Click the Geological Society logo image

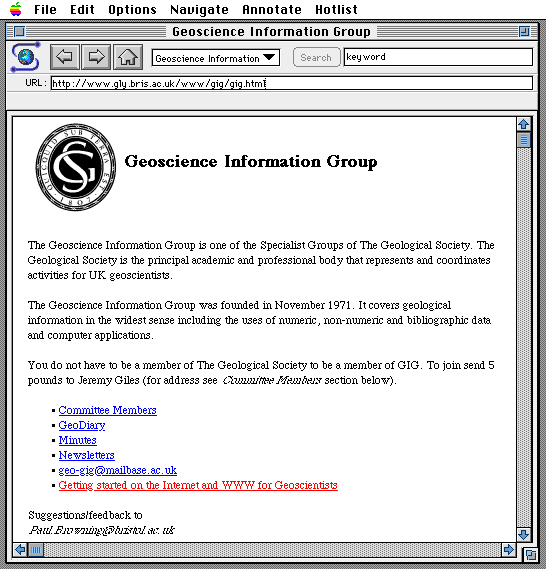pos(75,167)
